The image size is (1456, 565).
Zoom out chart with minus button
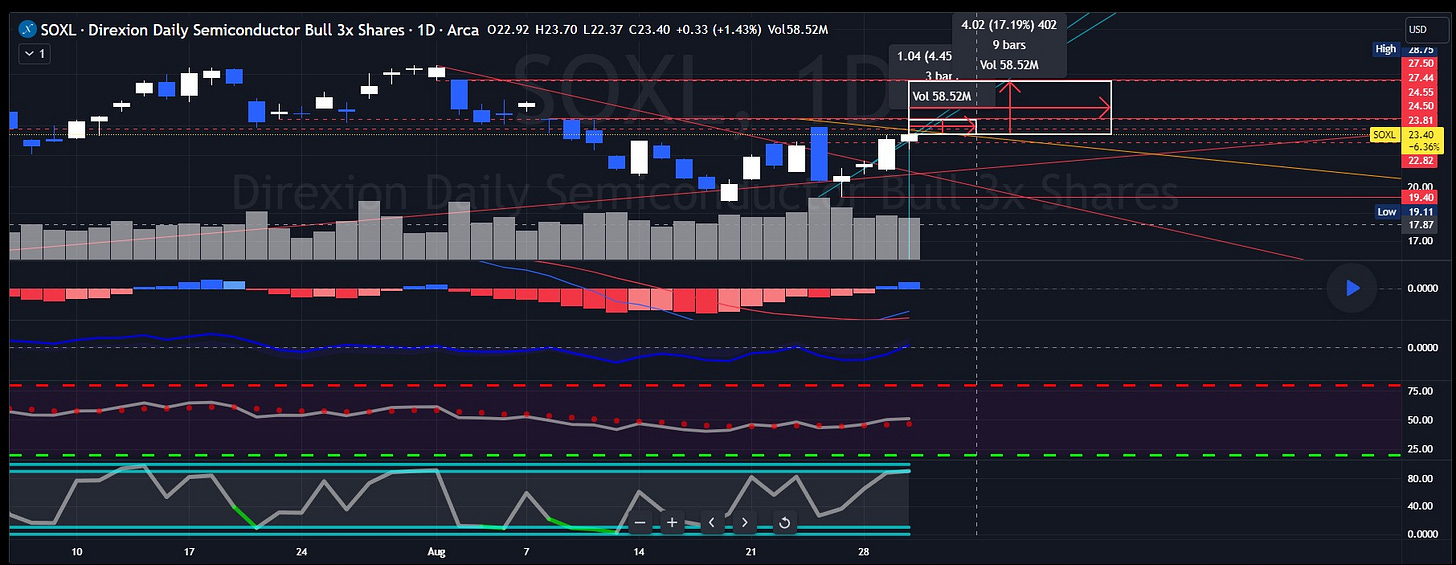click(x=640, y=522)
